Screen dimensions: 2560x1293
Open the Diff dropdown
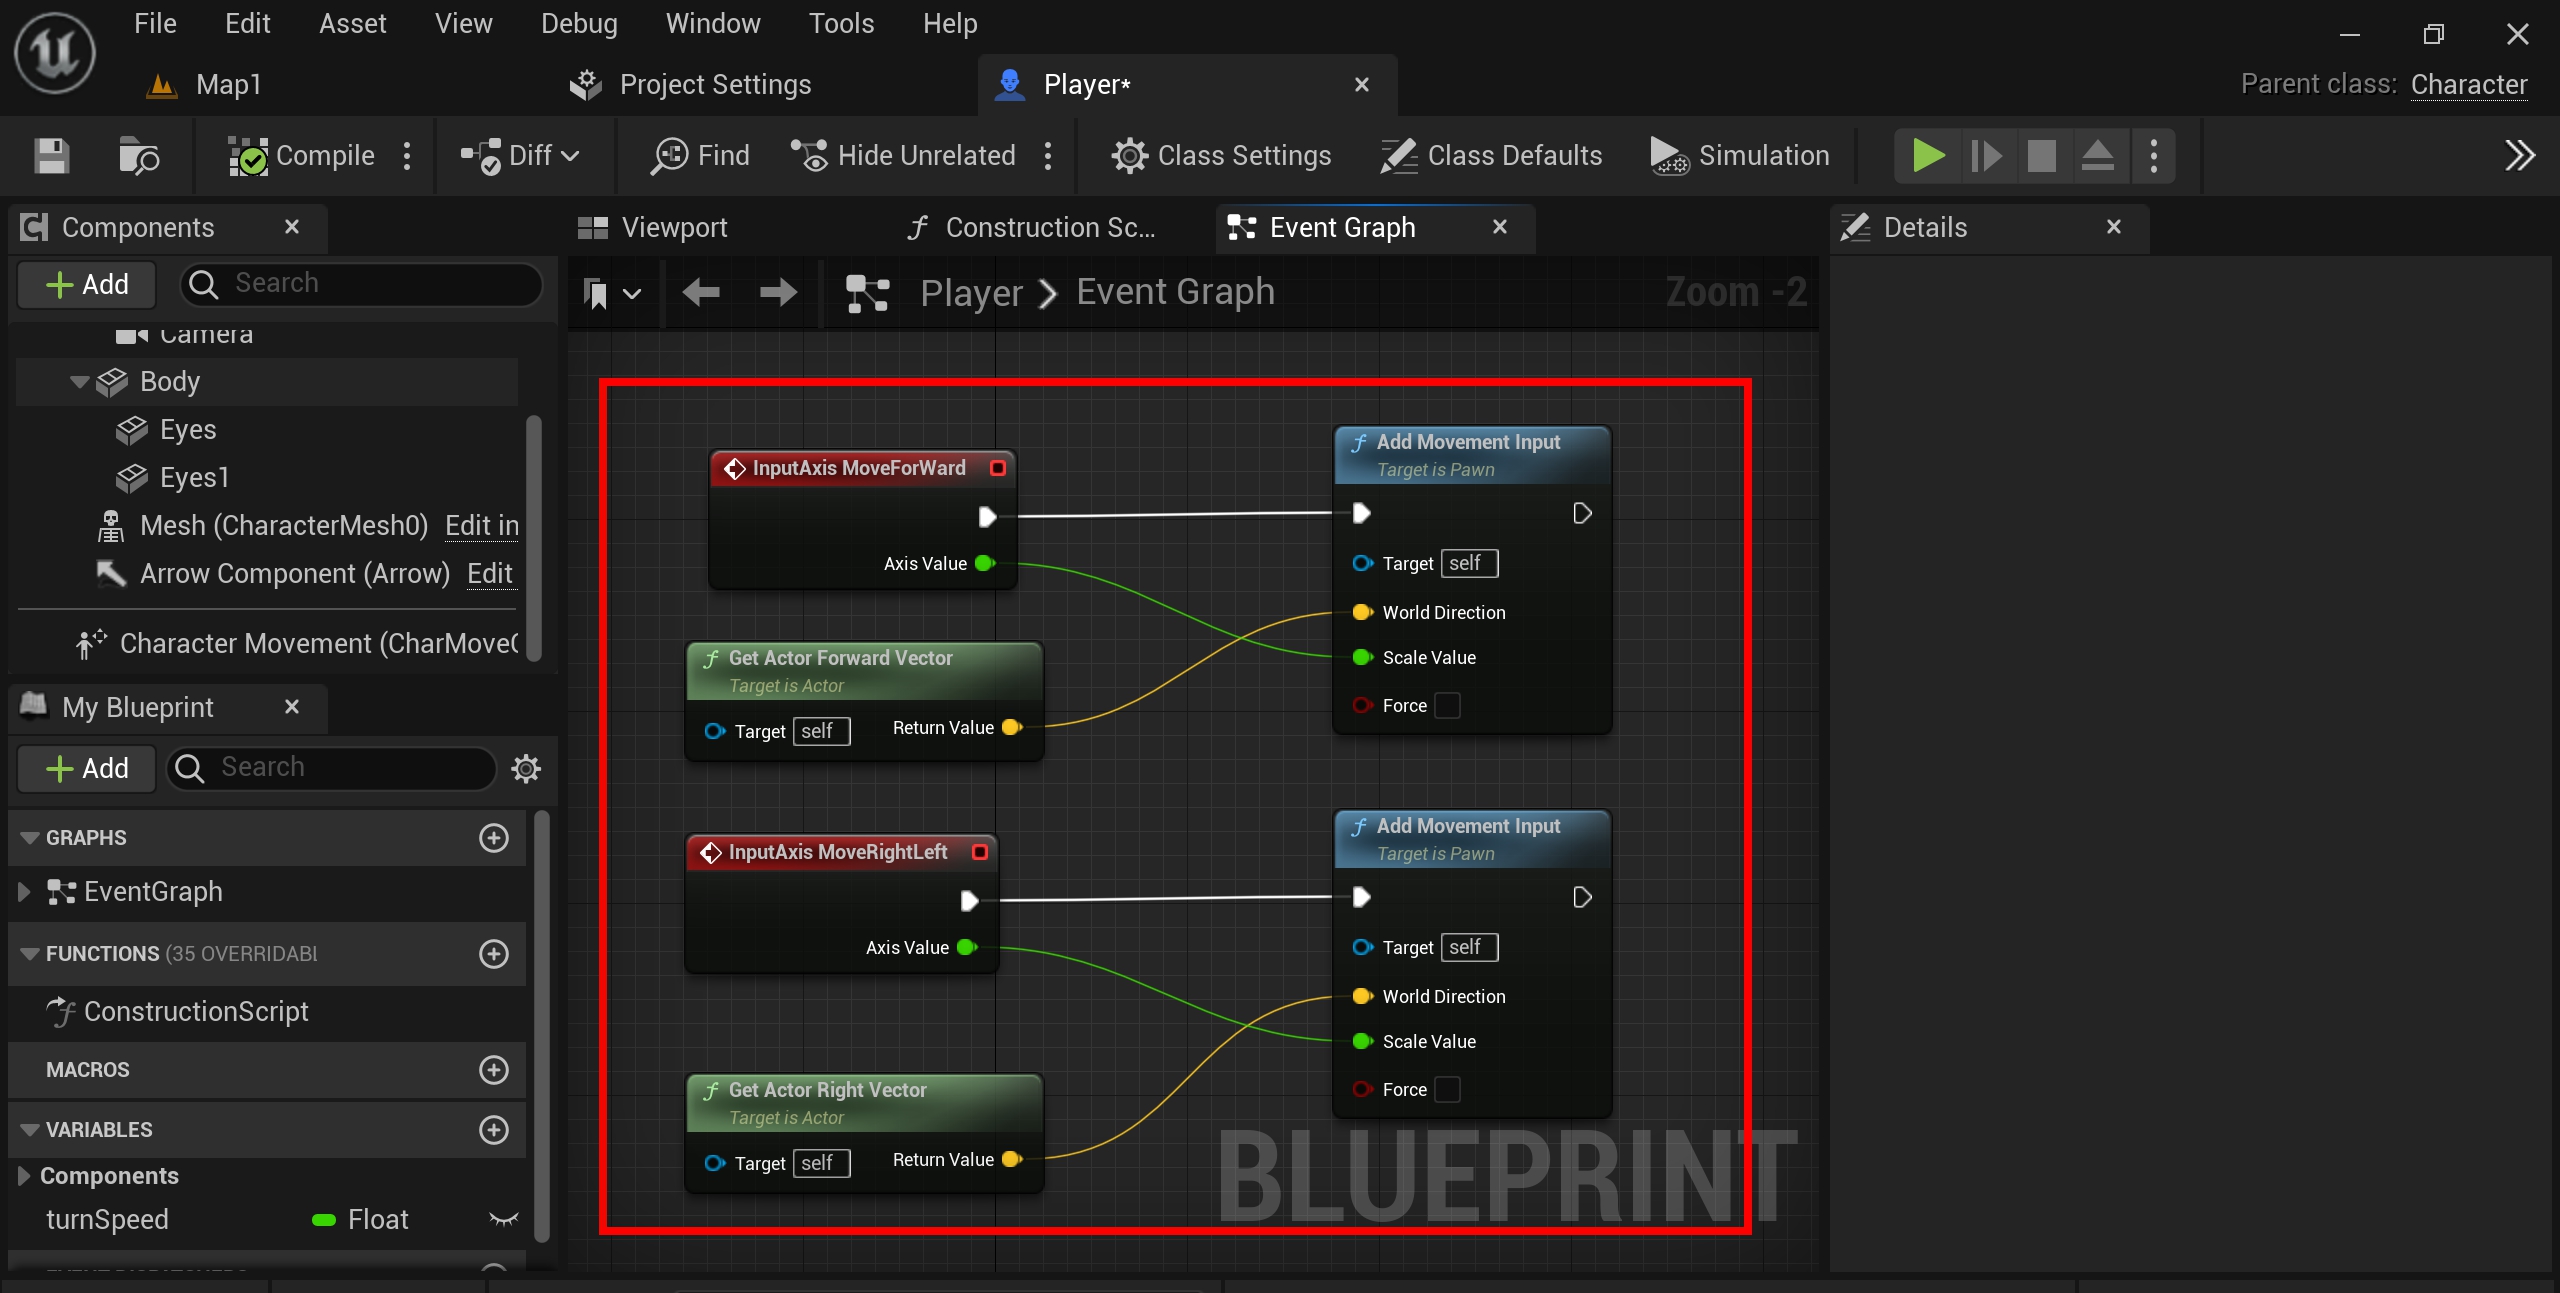click(x=520, y=156)
